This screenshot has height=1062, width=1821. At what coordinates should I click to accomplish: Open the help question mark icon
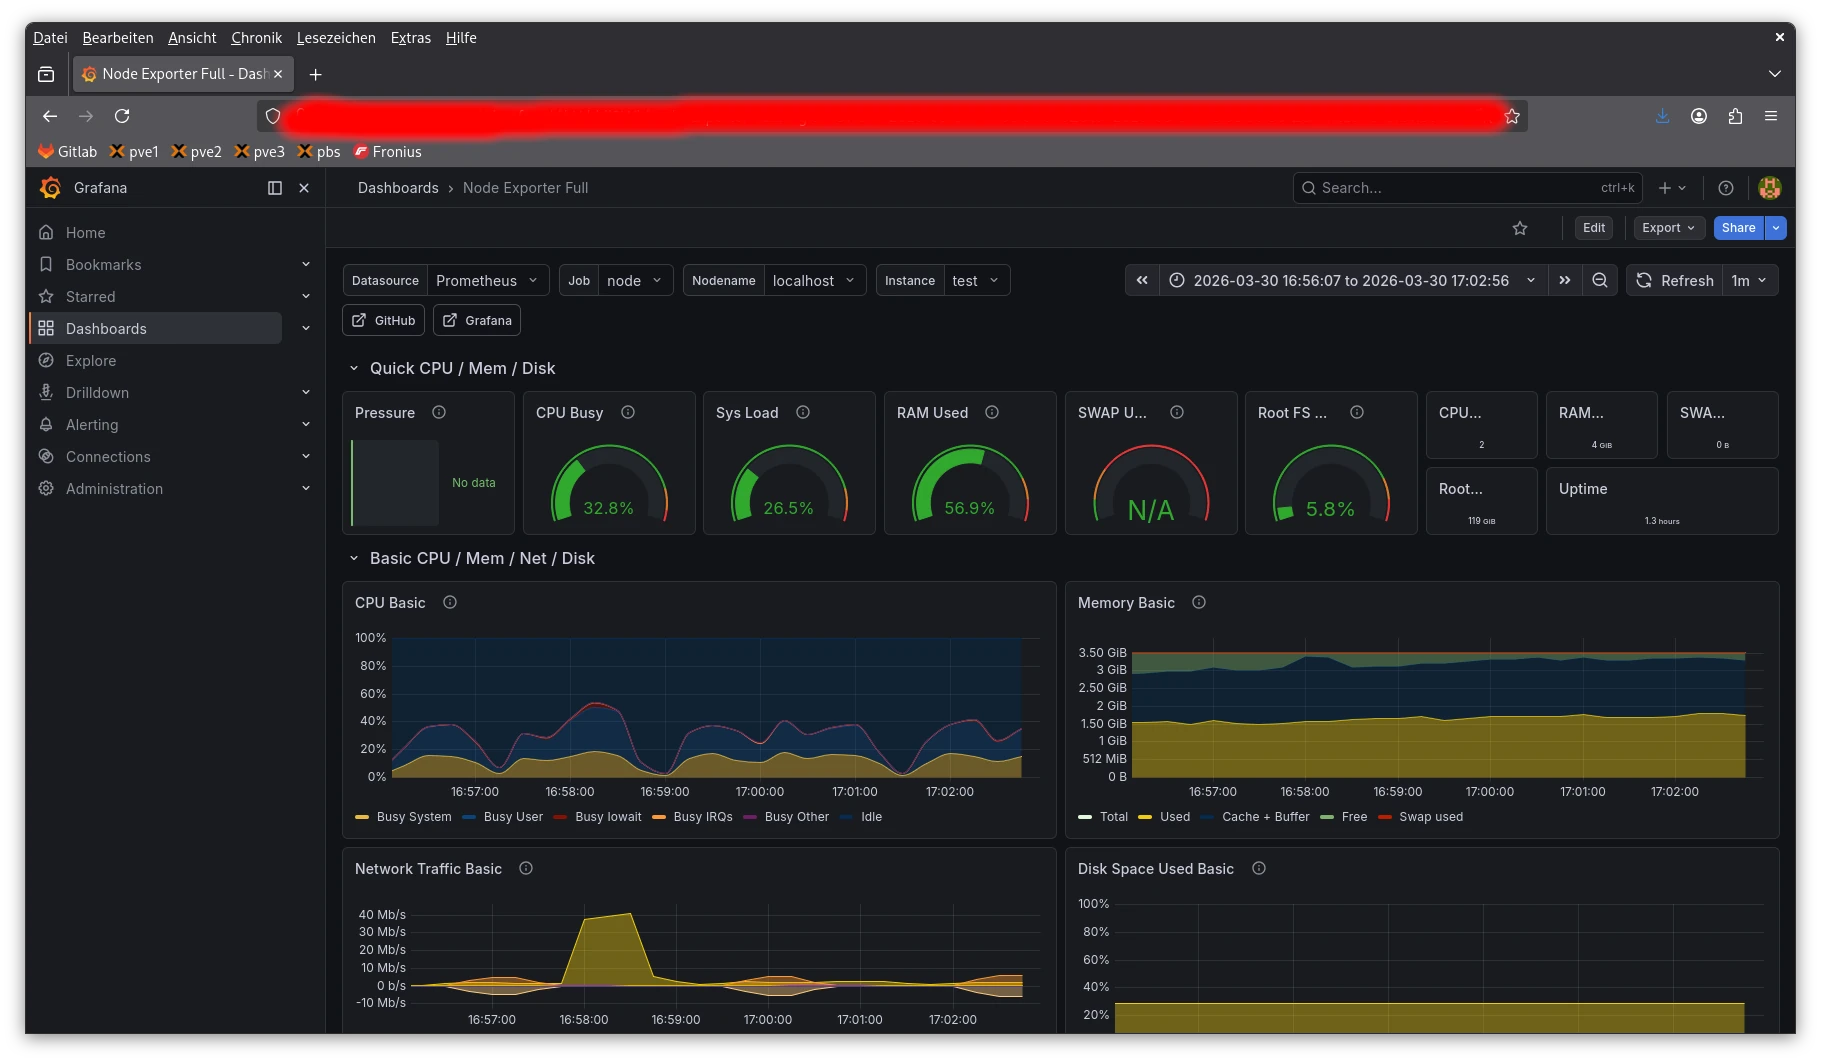tap(1726, 188)
